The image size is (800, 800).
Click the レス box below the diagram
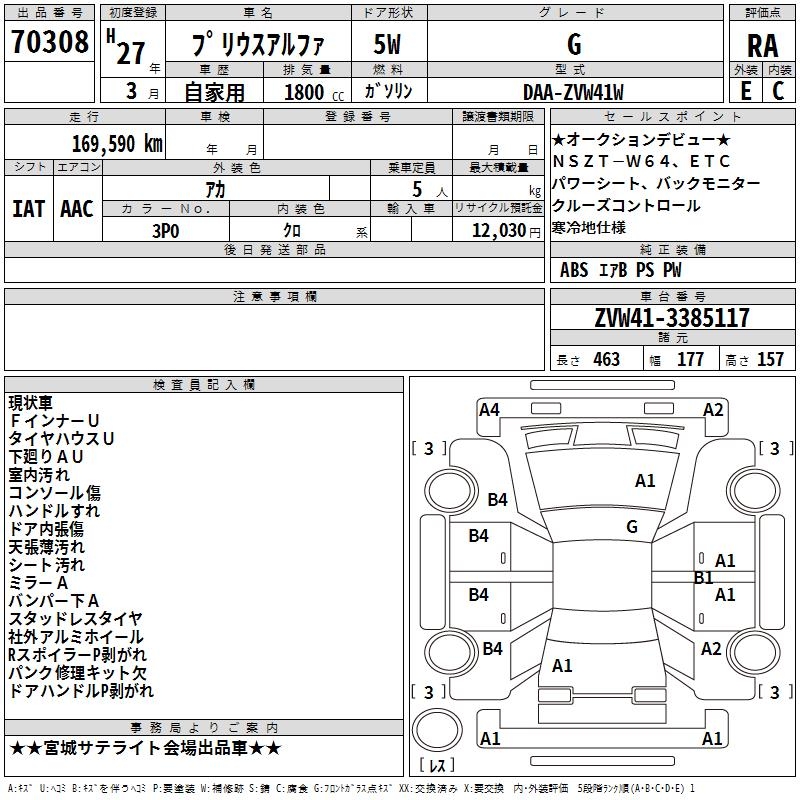point(440,766)
